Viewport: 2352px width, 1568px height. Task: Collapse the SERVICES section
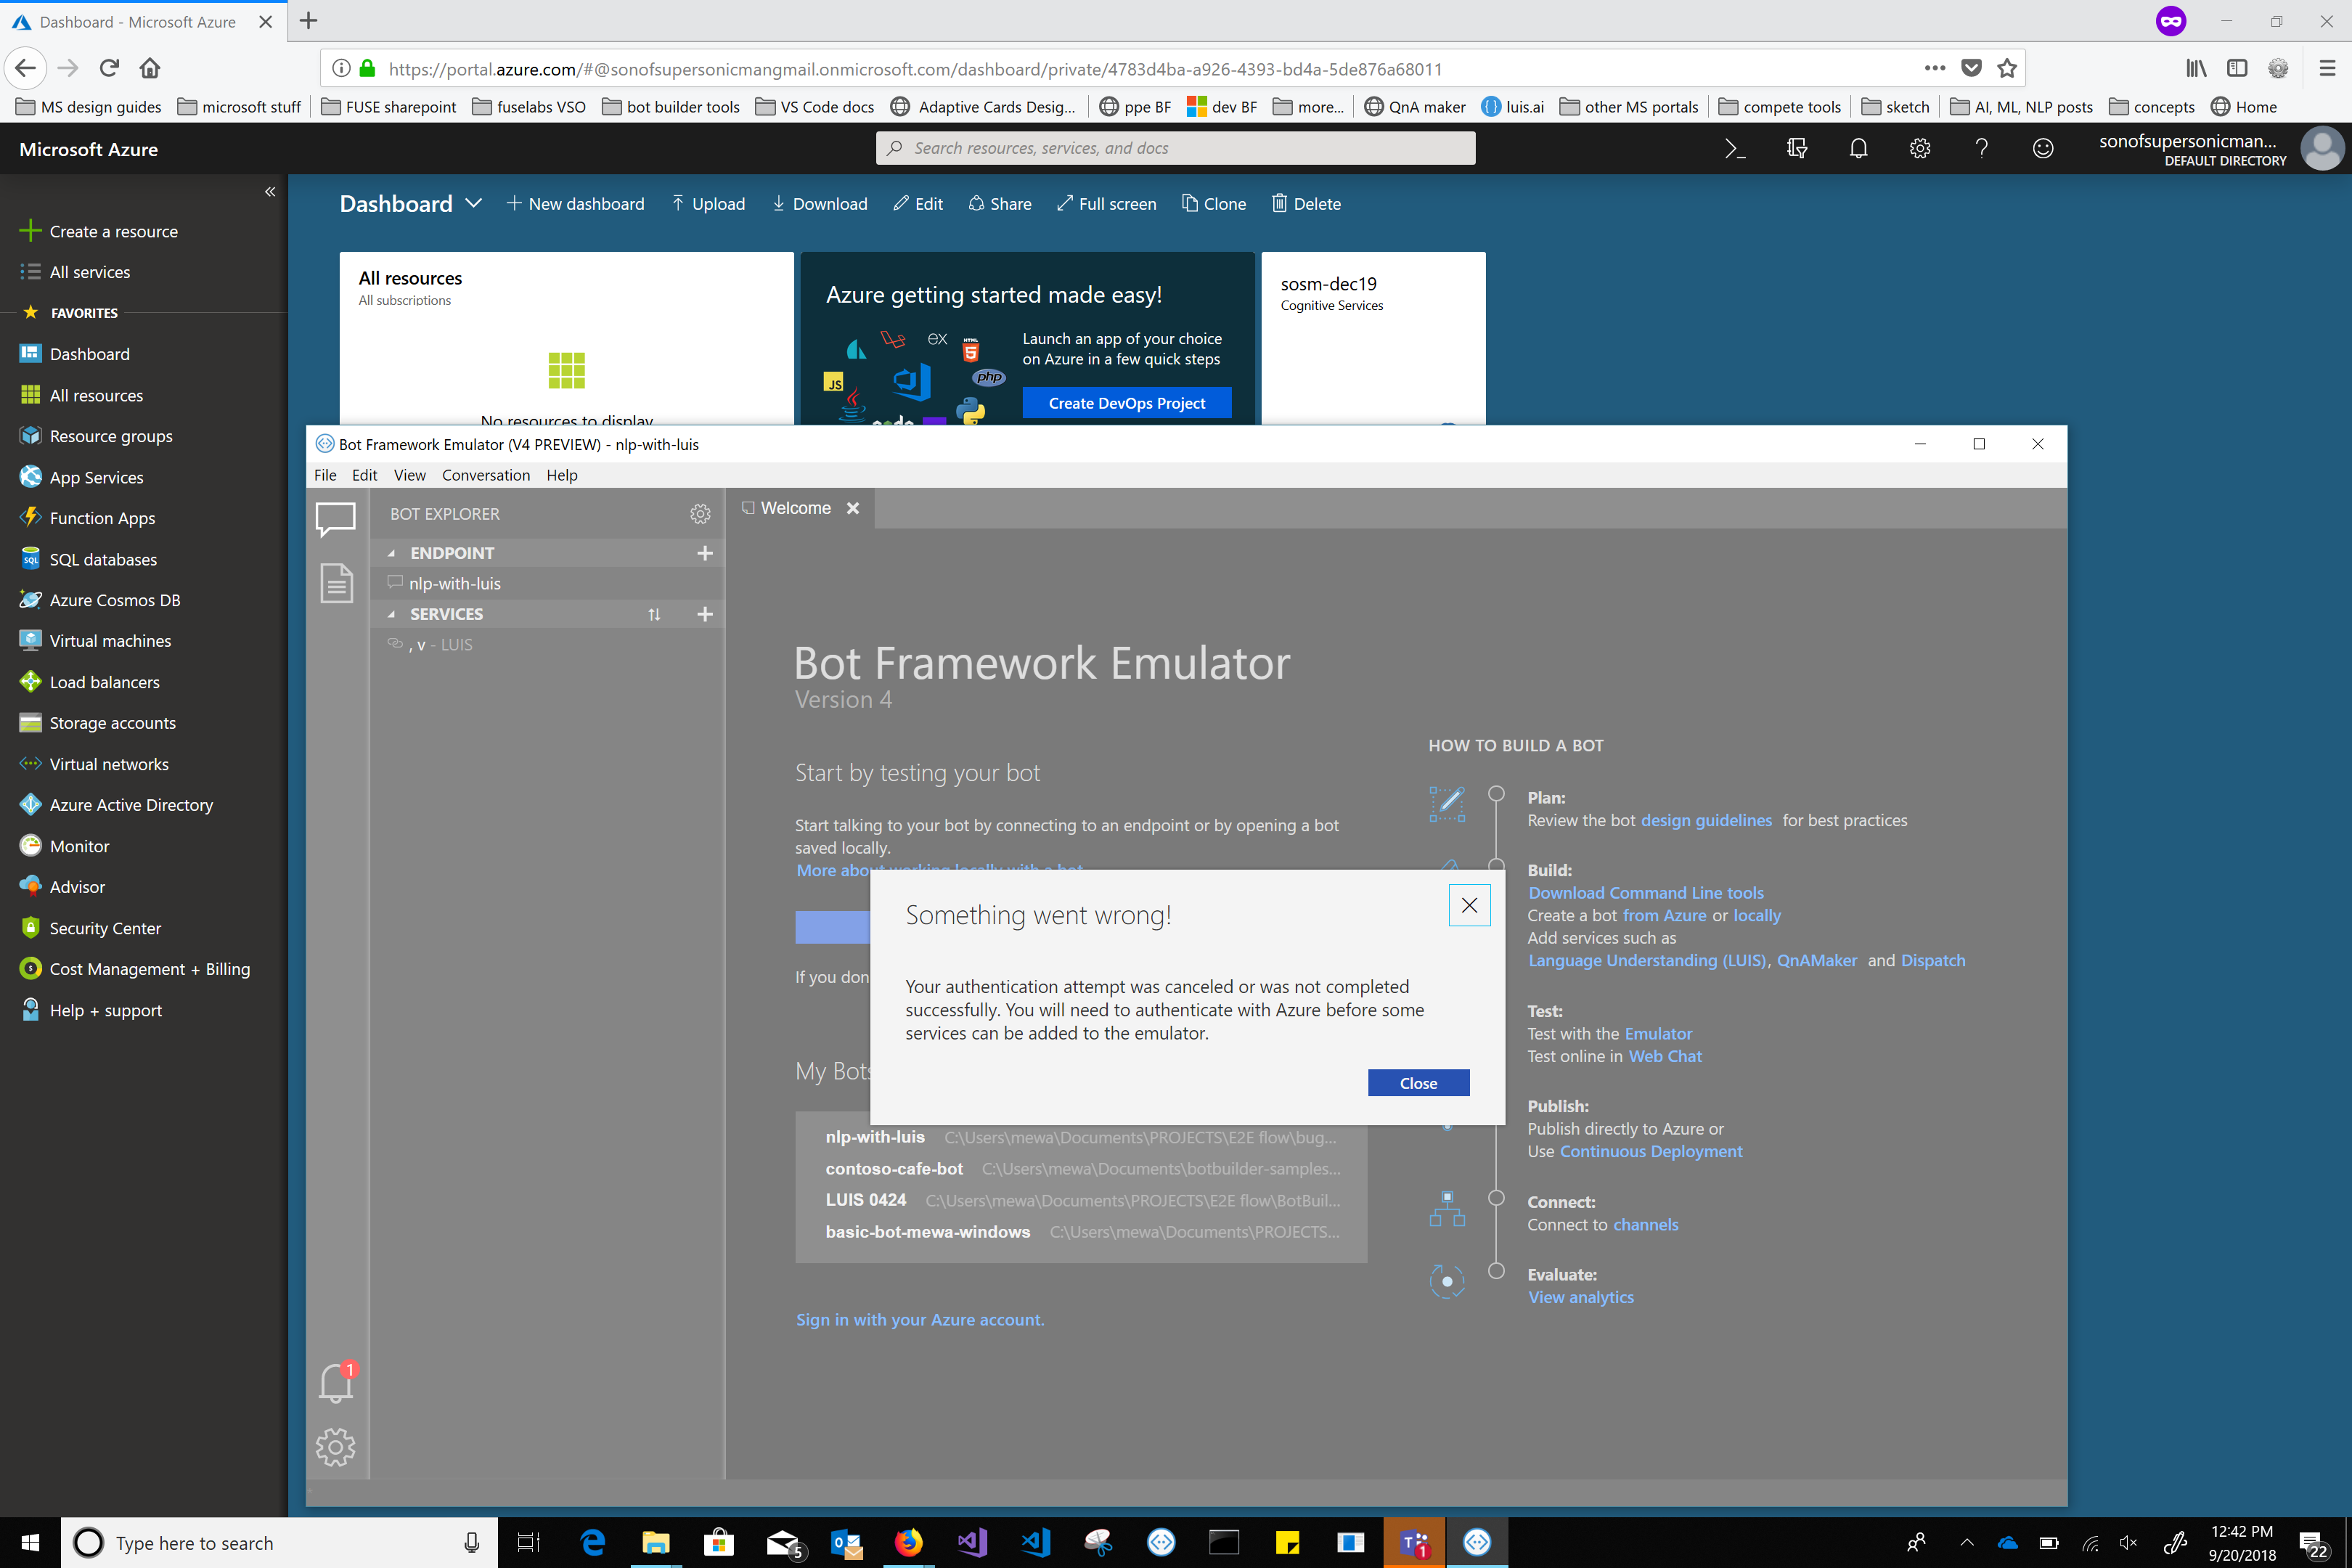click(392, 613)
